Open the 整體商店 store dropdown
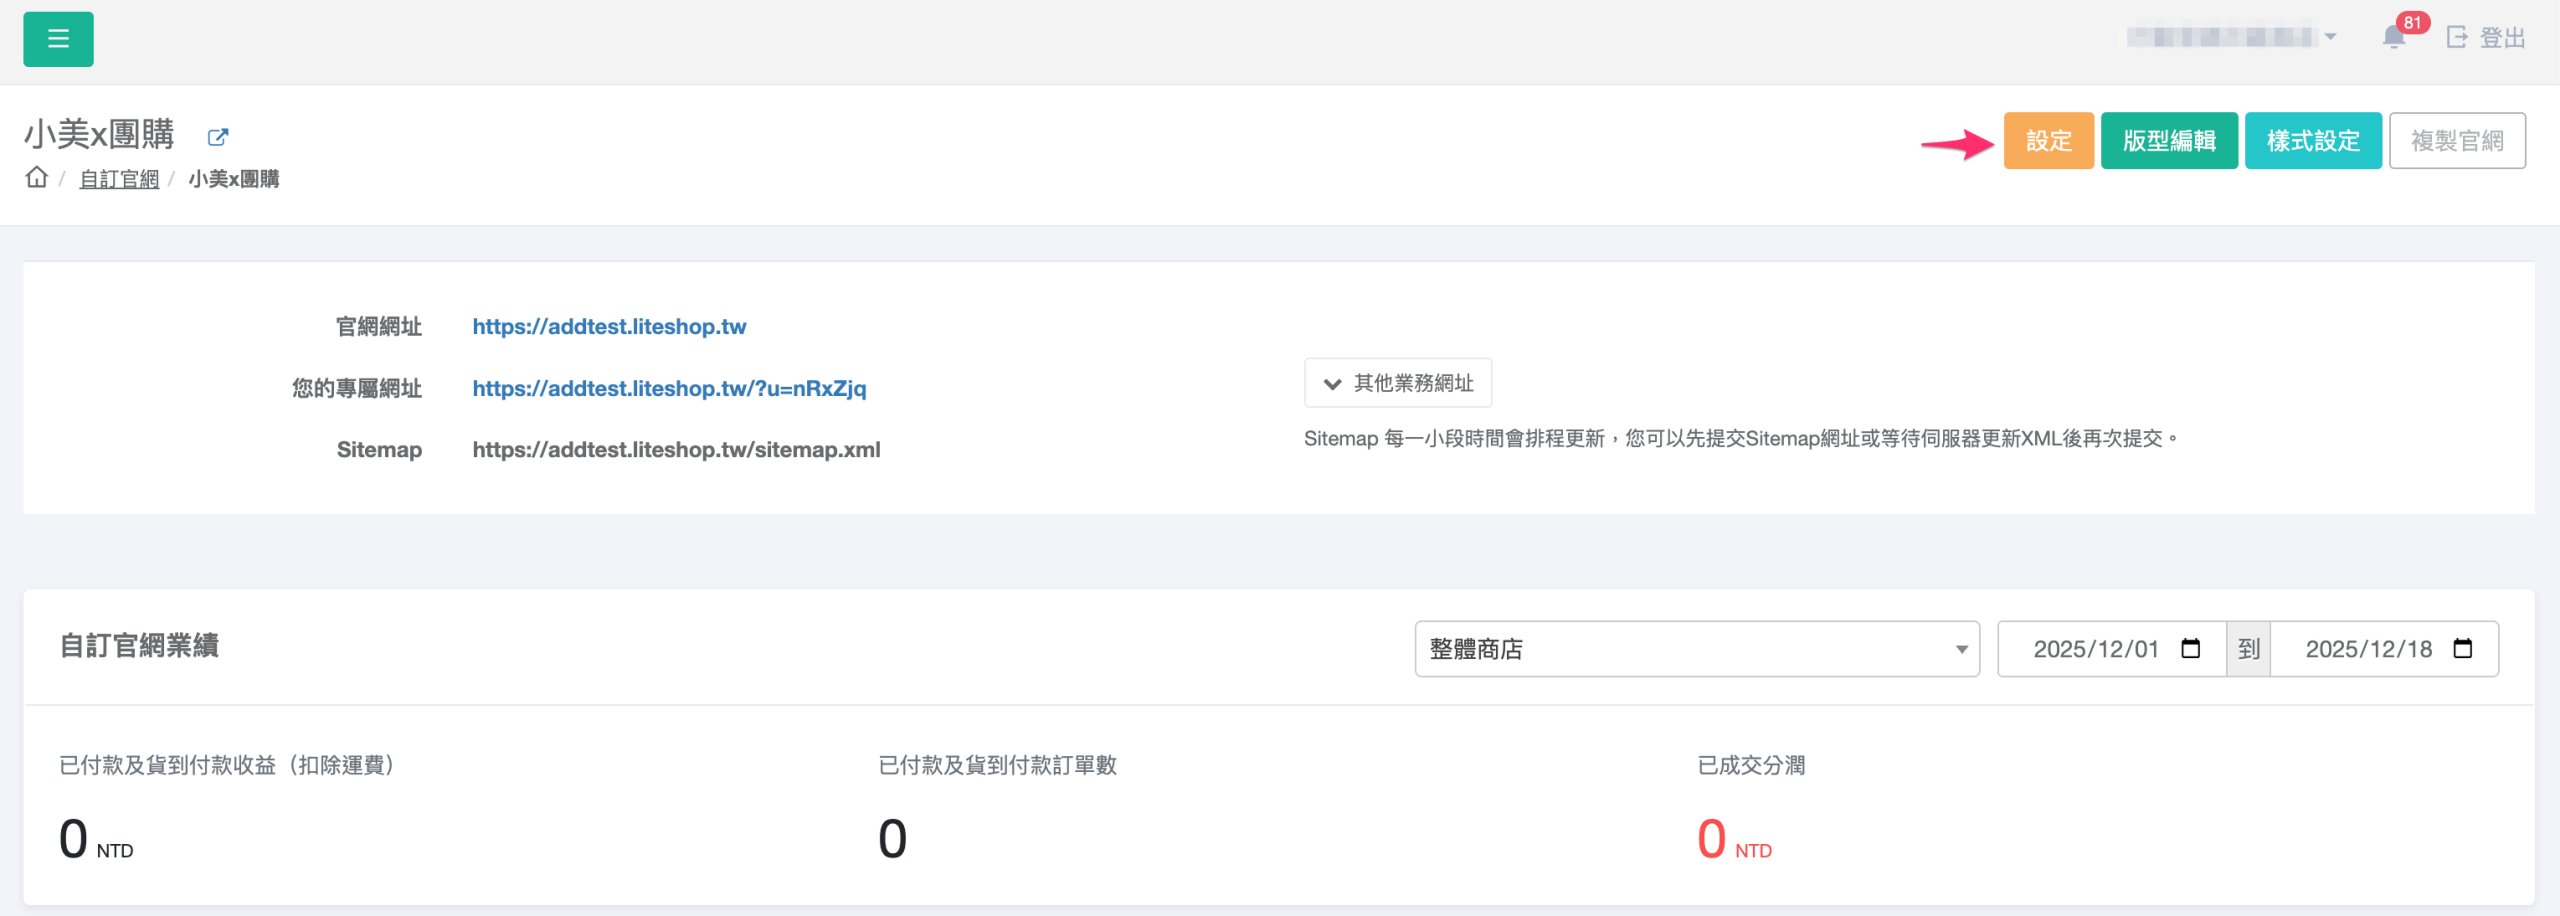Image resolution: width=2560 pixels, height=916 pixels. coord(1696,649)
